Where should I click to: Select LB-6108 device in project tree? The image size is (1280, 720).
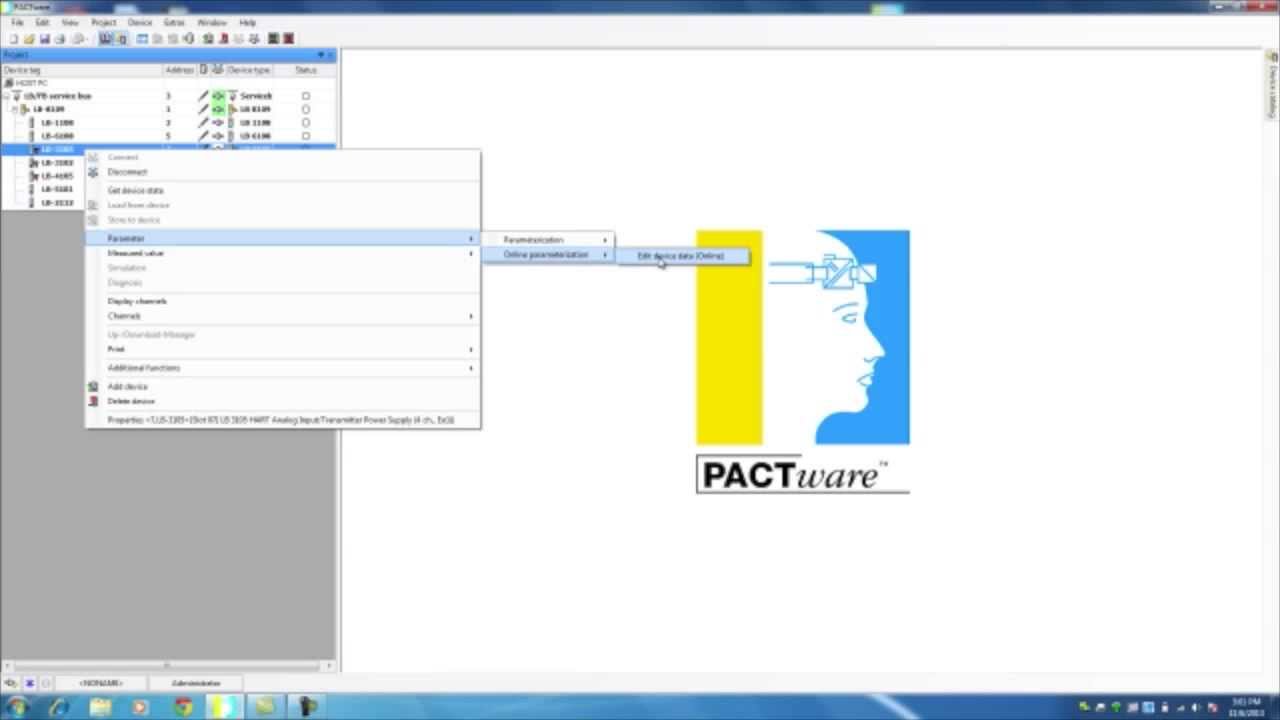click(x=57, y=136)
